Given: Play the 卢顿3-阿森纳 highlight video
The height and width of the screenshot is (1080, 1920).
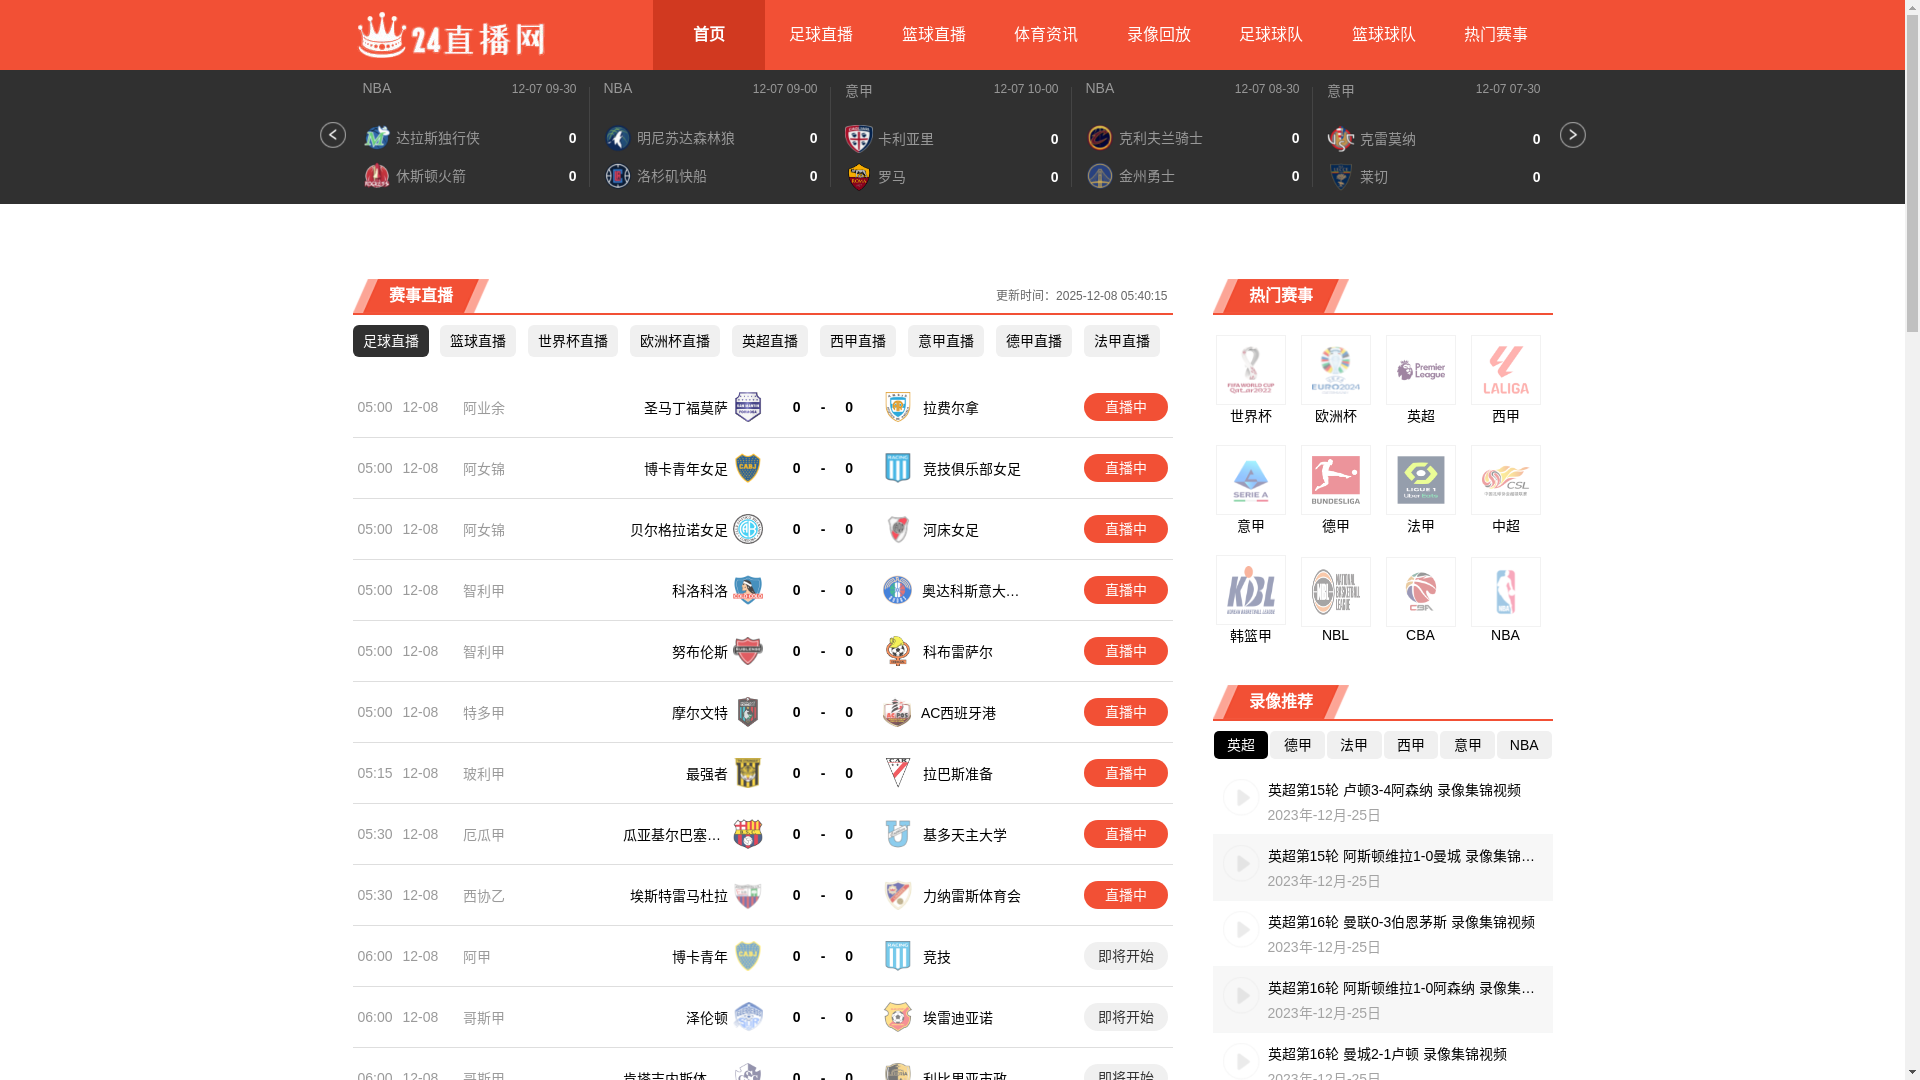Looking at the screenshot, I should coord(1241,798).
